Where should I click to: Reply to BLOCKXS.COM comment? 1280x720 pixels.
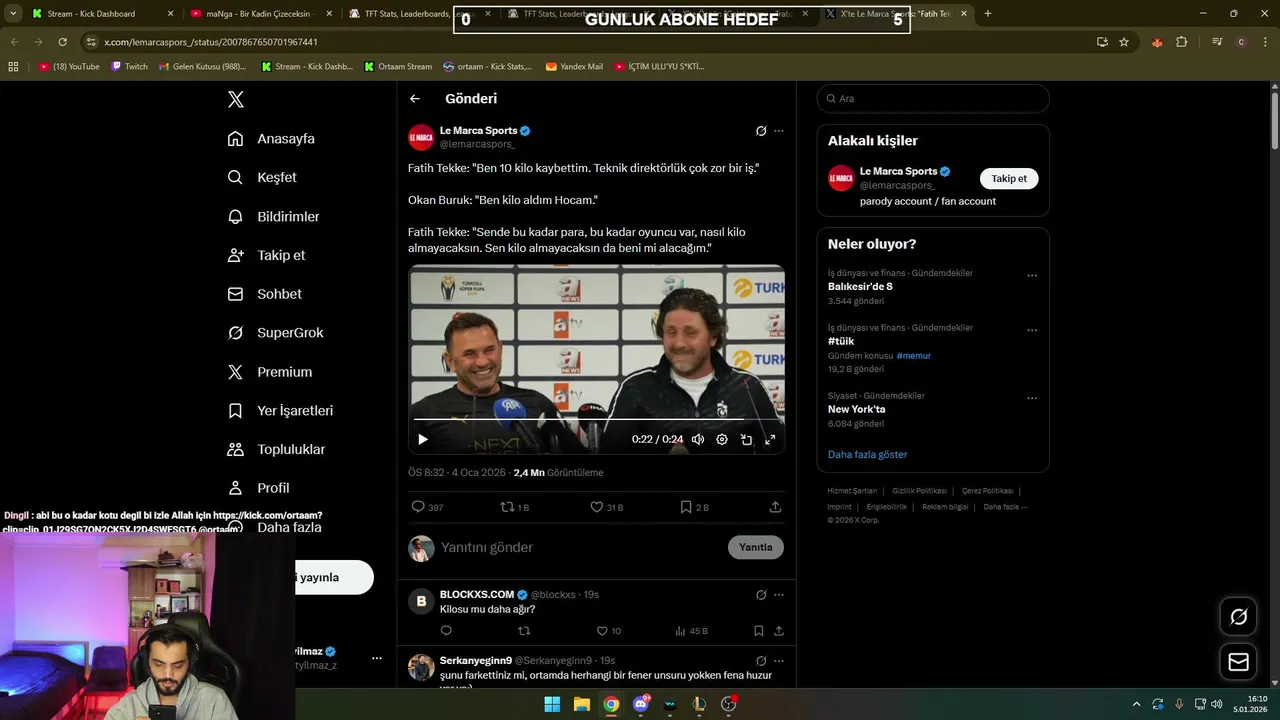pyautogui.click(x=446, y=631)
